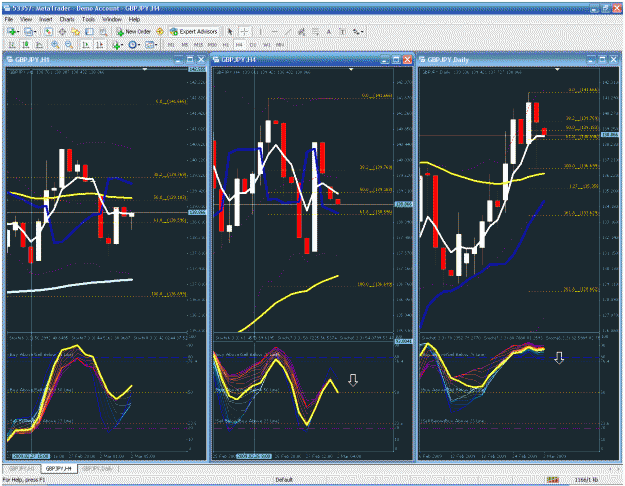Select the W1 timeframe button
Viewport: 625px width, 486px height.
point(266,45)
